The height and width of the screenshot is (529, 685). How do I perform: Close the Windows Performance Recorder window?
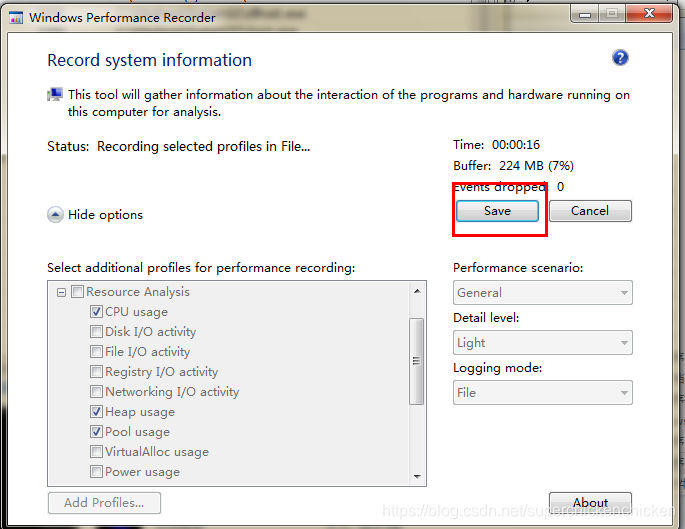[x=650, y=14]
